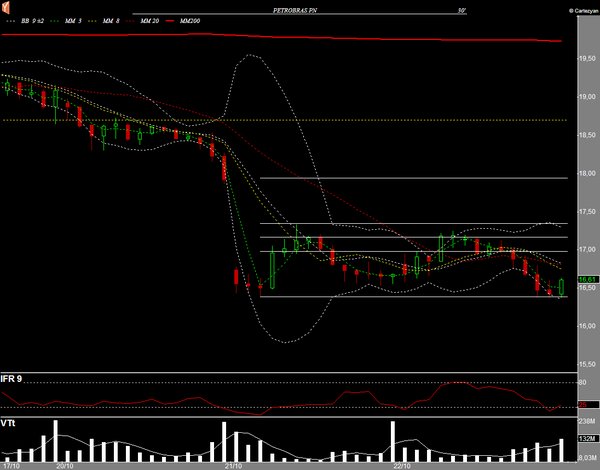The width and height of the screenshot is (600, 470).
Task: Click the 132M volume axis label
Action: tap(586, 440)
